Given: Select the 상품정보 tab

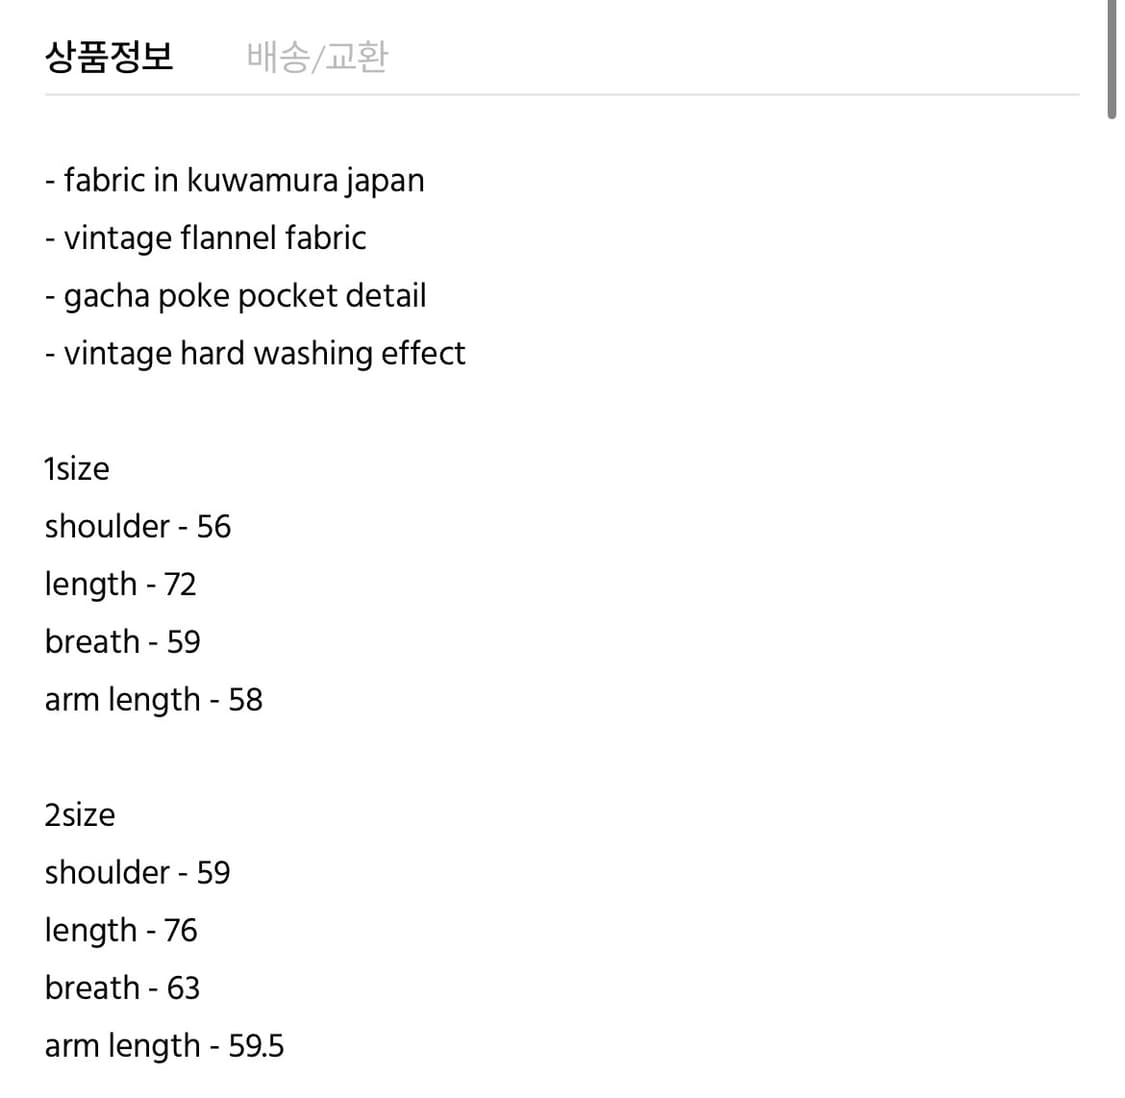Looking at the screenshot, I should pyautogui.click(x=110, y=57).
